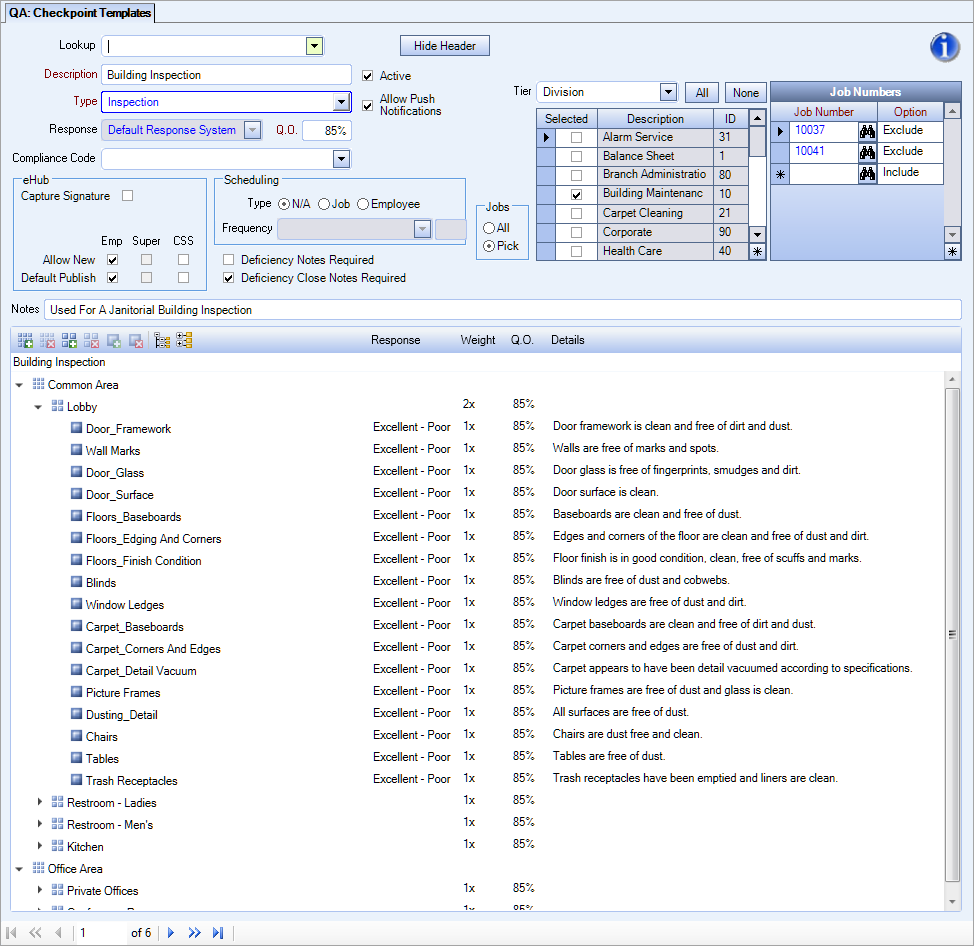Screen dimensions: 974x946
Task: Click the None button beside Tier
Action: [x=745, y=91]
